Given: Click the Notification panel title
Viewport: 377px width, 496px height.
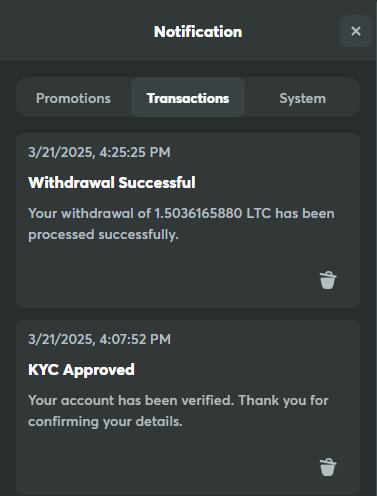Looking at the screenshot, I should [x=198, y=32].
